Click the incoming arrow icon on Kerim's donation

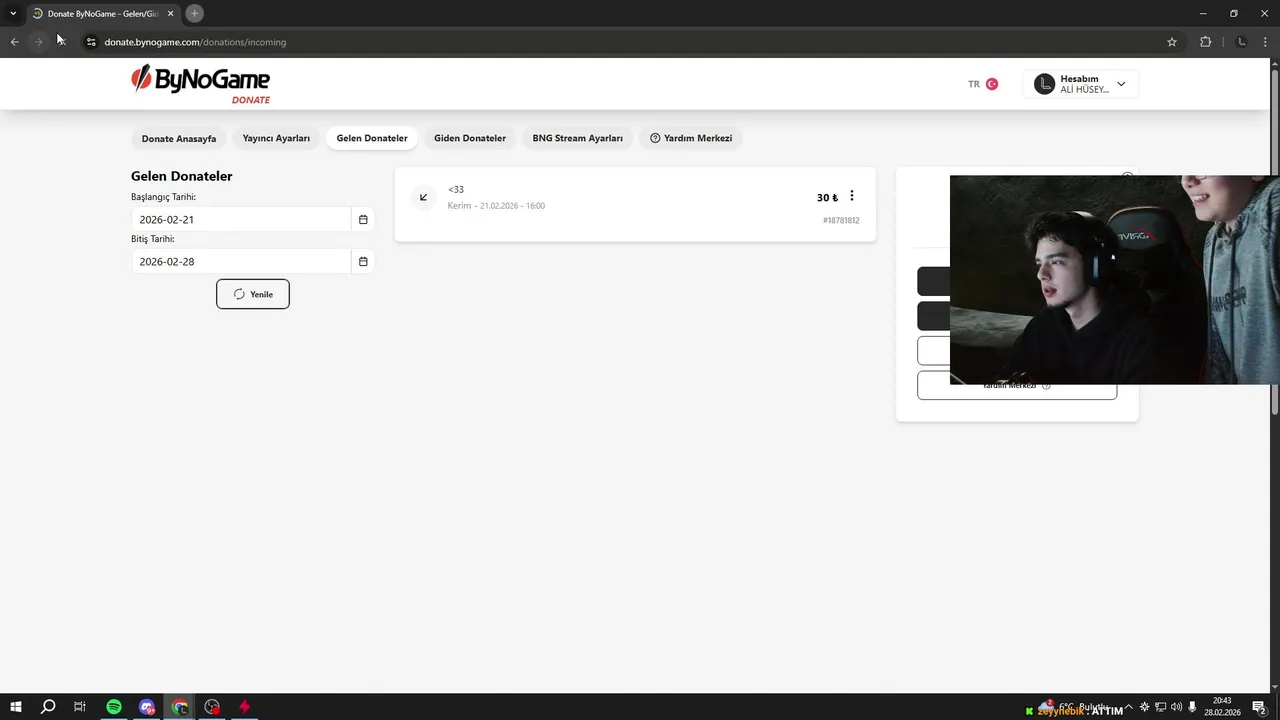tap(424, 197)
